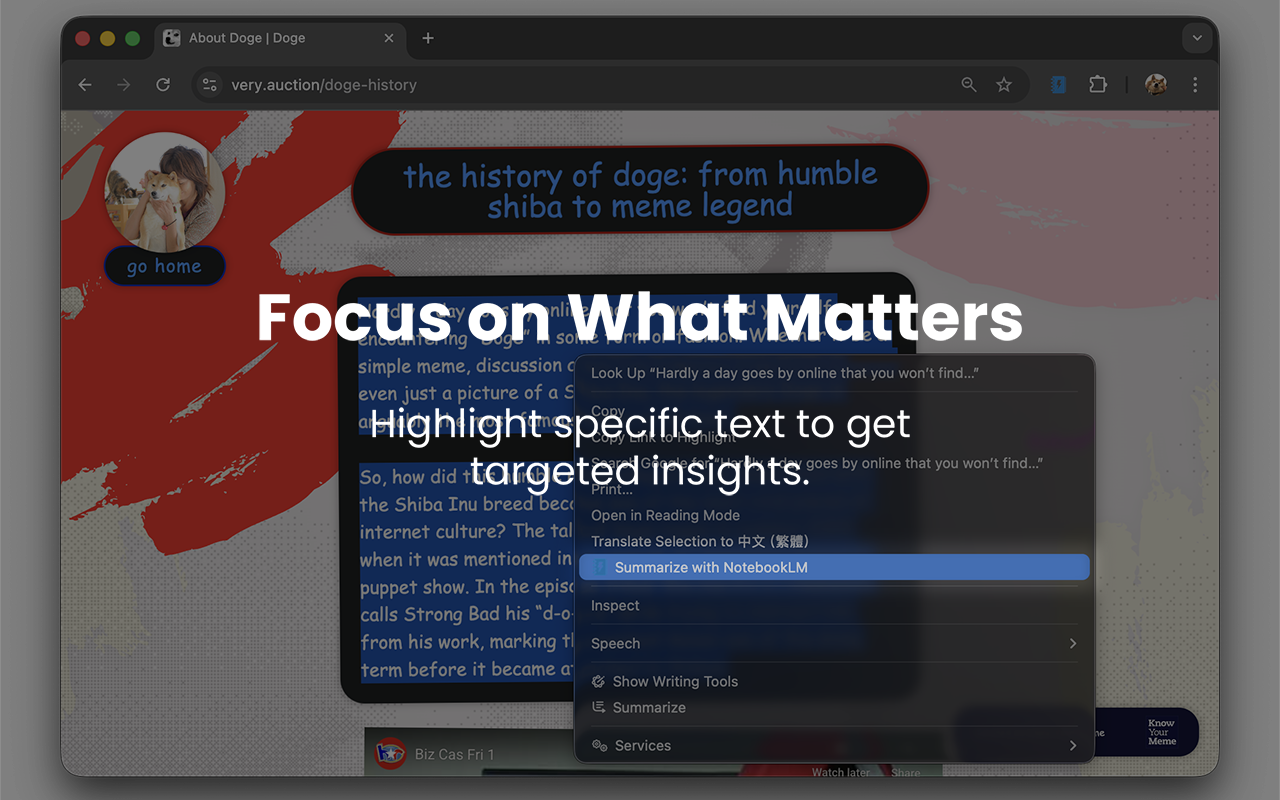The height and width of the screenshot is (800, 1280).
Task: Click the zoom magnifier icon in address bar
Action: pyautogui.click(x=969, y=85)
